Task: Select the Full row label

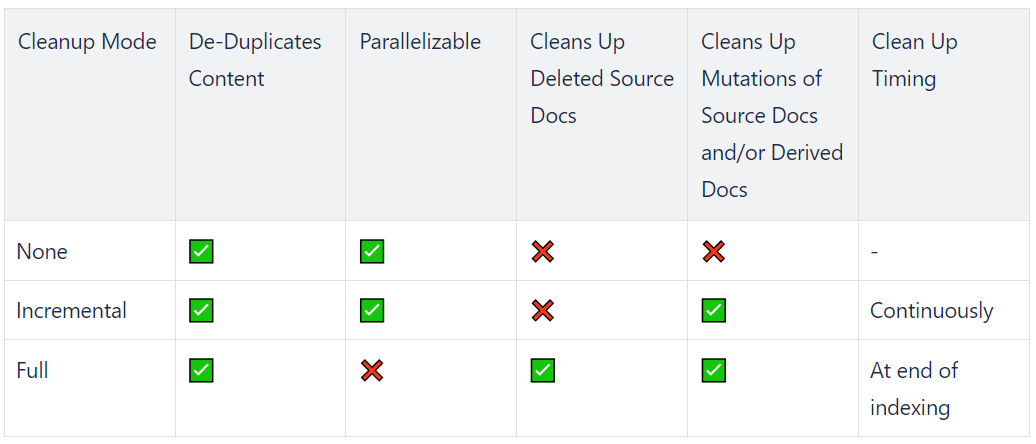Action: click(x=32, y=370)
